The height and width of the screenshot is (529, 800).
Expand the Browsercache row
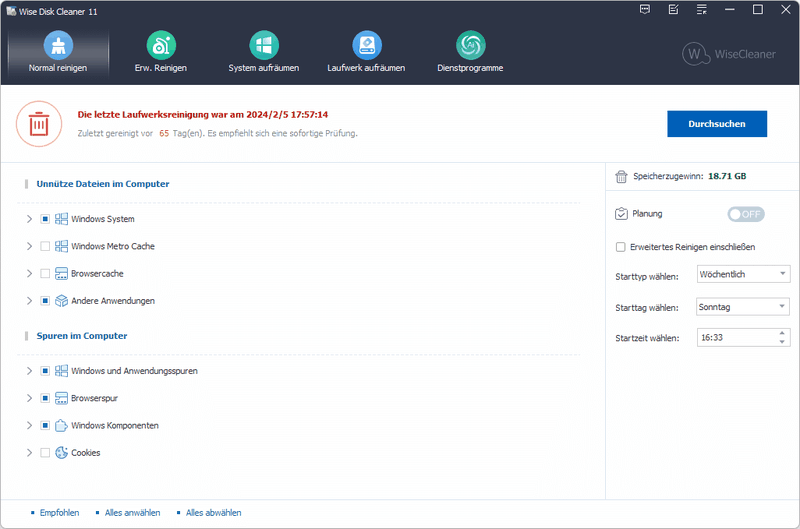[x=29, y=273]
